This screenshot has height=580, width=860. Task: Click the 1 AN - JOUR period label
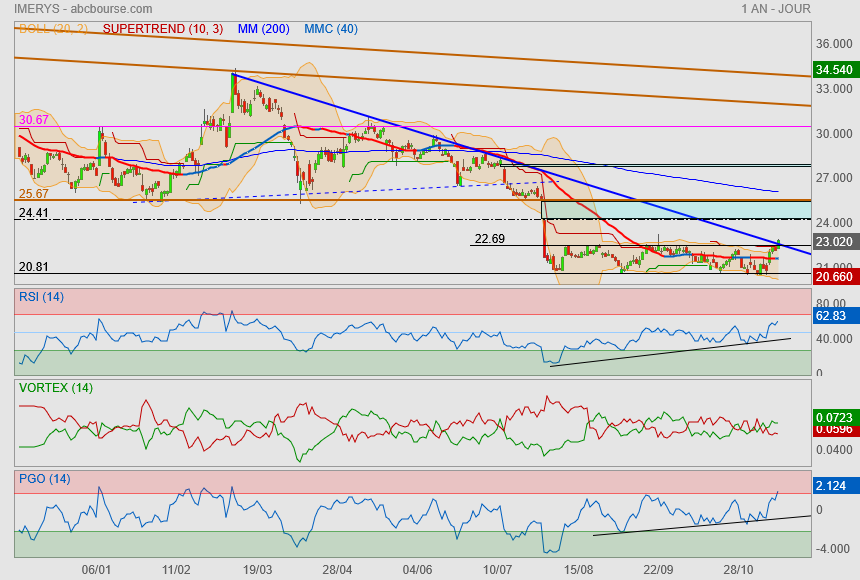[776, 9]
